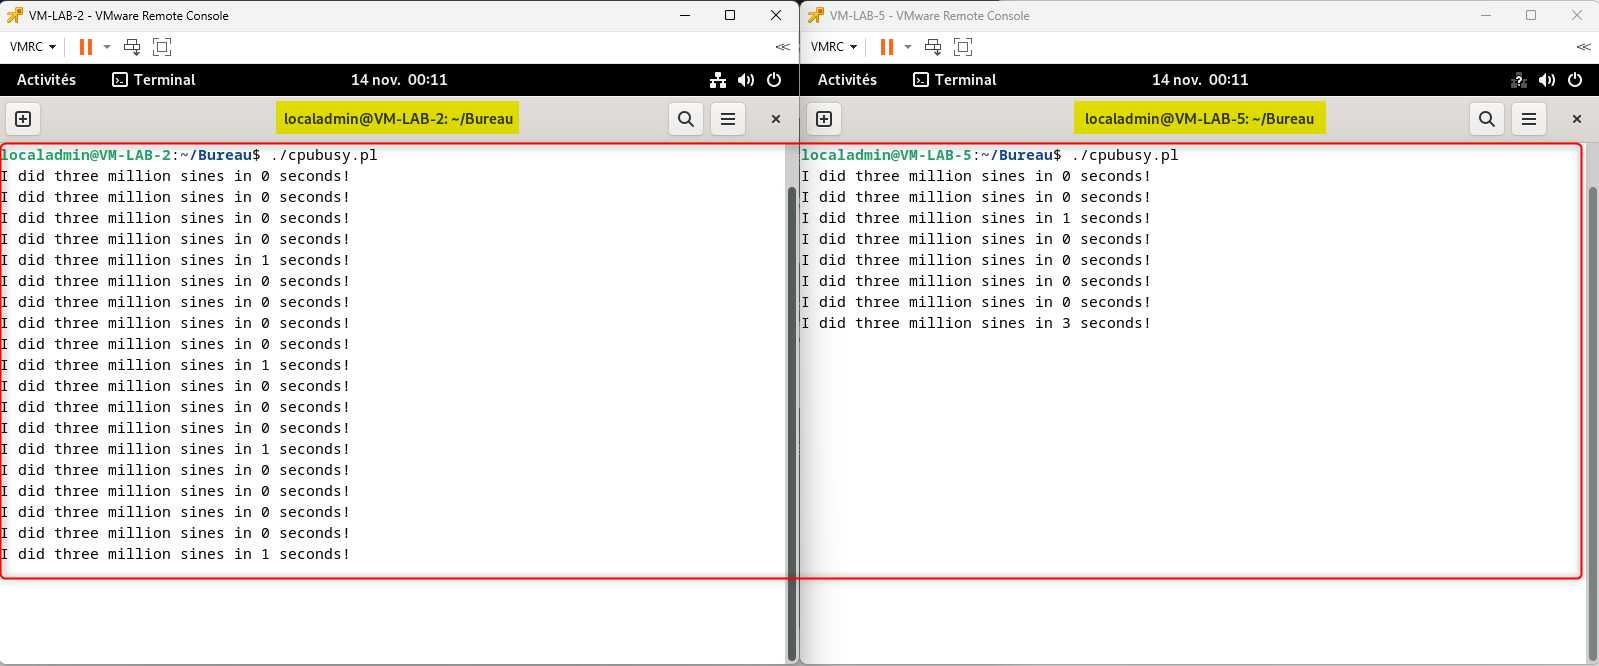The height and width of the screenshot is (666, 1599).
Task: Expand the VMRC dropdown in VM-LAB-2
Action: (33, 47)
